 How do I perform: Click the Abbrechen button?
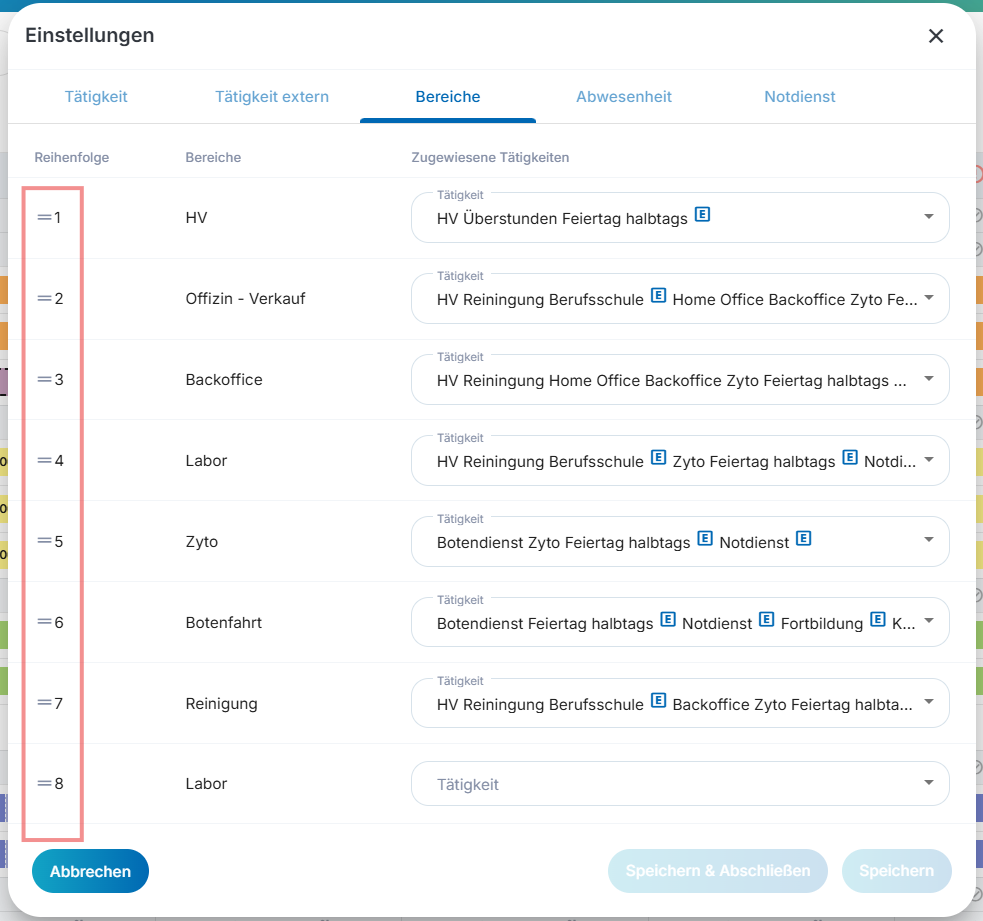(x=90, y=871)
